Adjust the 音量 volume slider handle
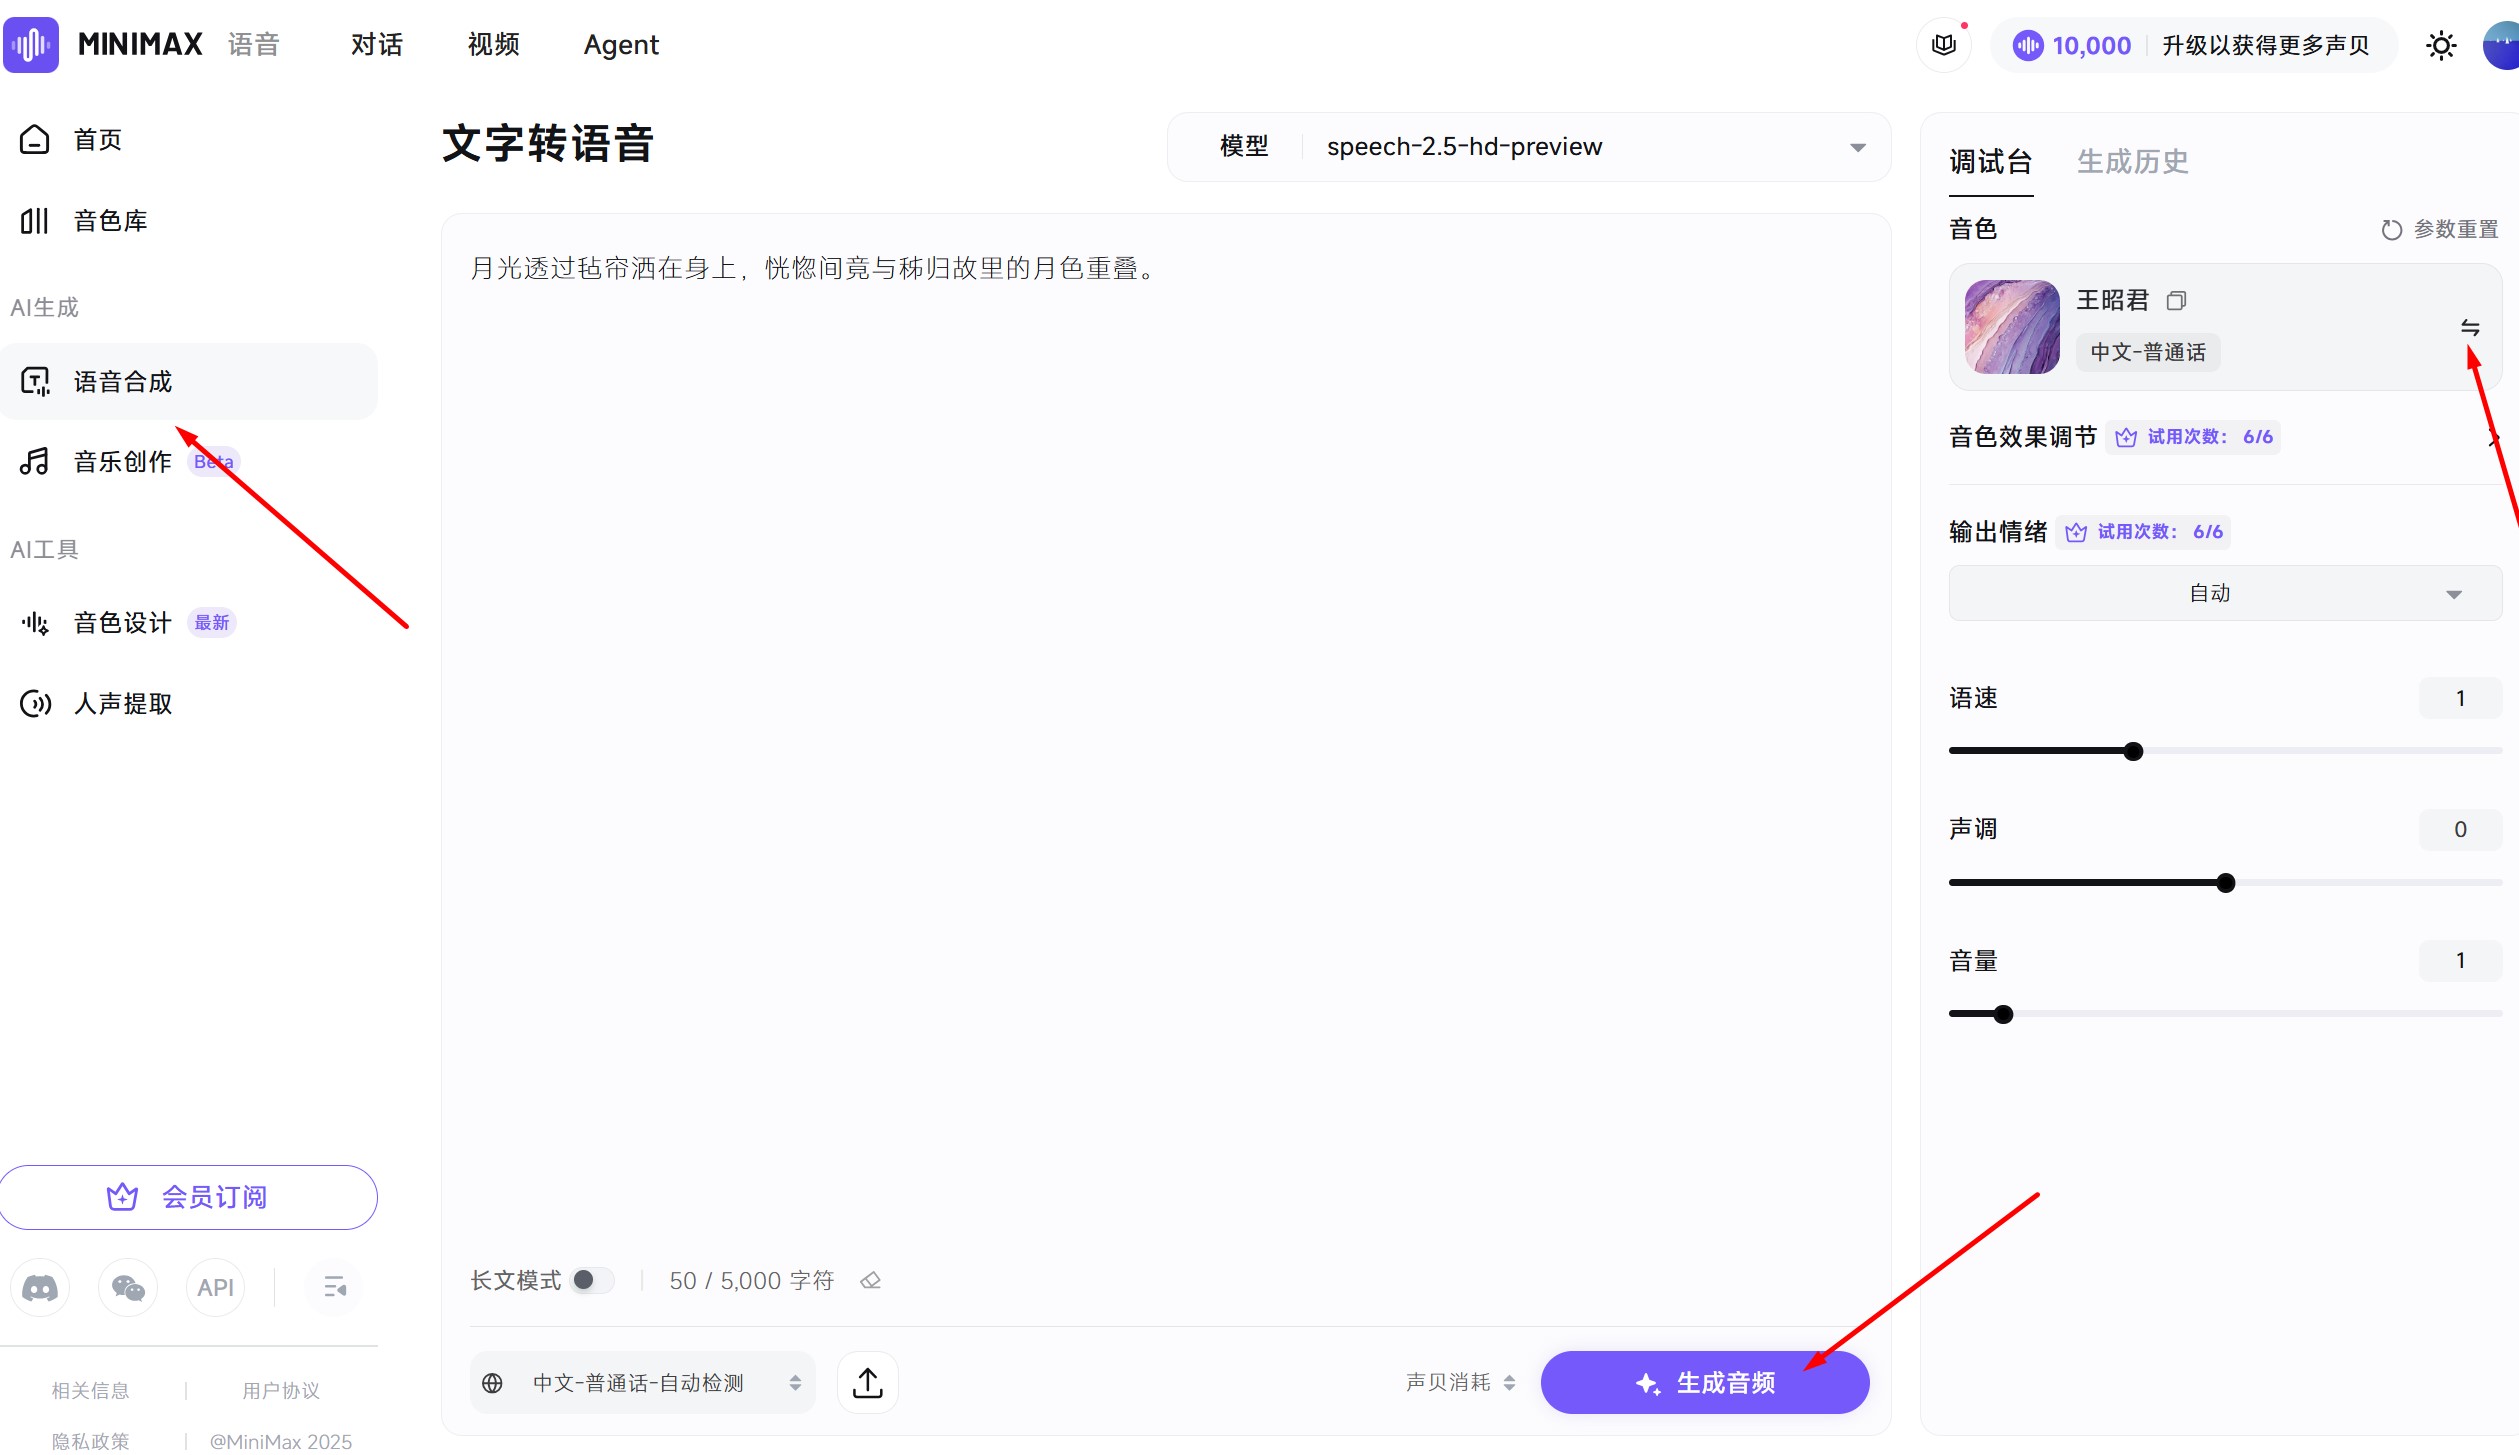 (x=2003, y=1014)
